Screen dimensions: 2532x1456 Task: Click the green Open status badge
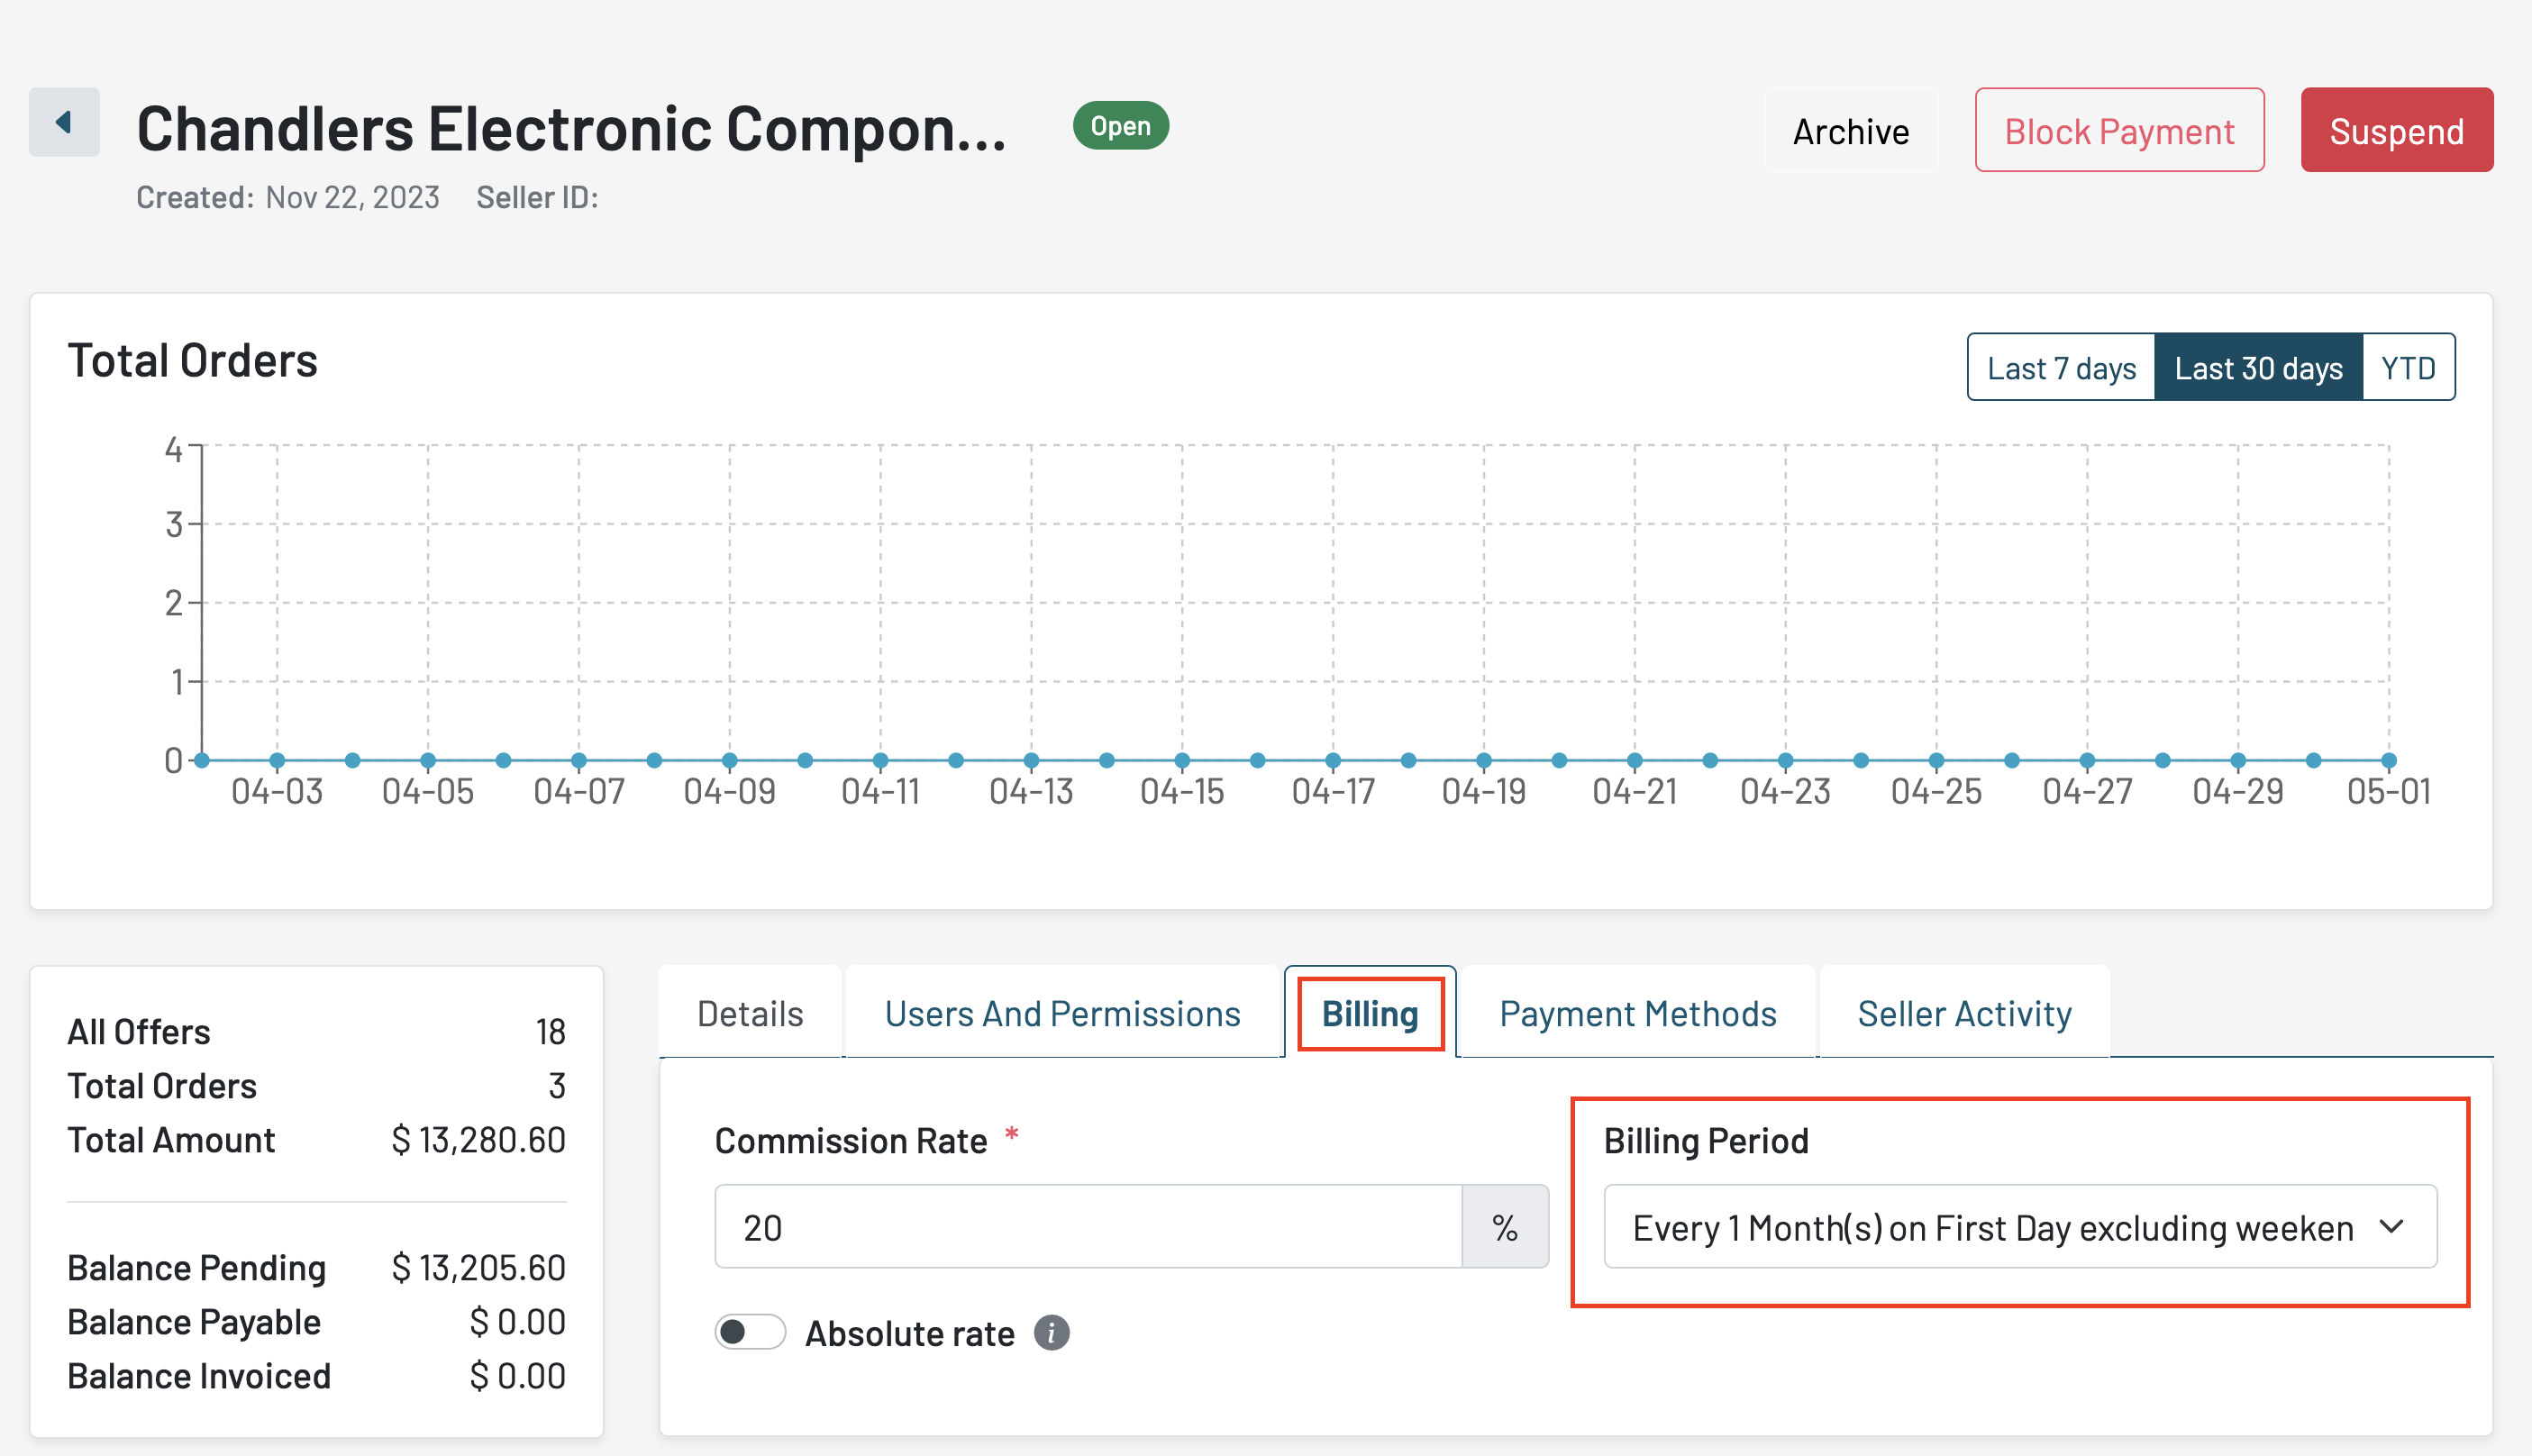tap(1120, 126)
